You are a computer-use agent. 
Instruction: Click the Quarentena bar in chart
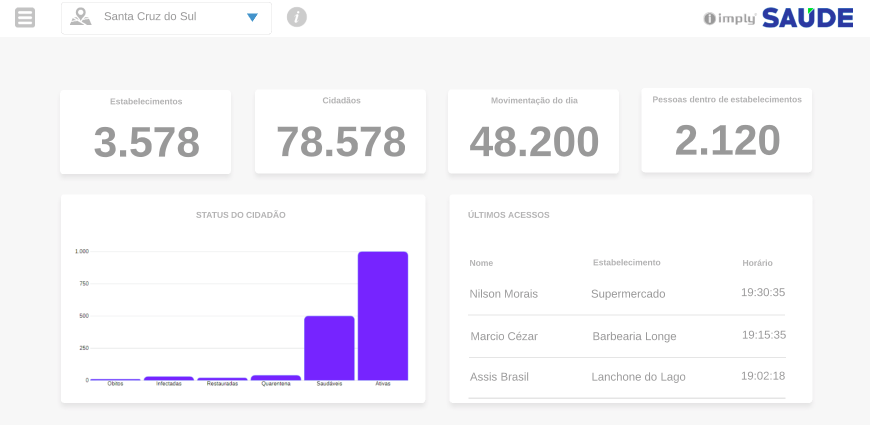tap(275, 378)
